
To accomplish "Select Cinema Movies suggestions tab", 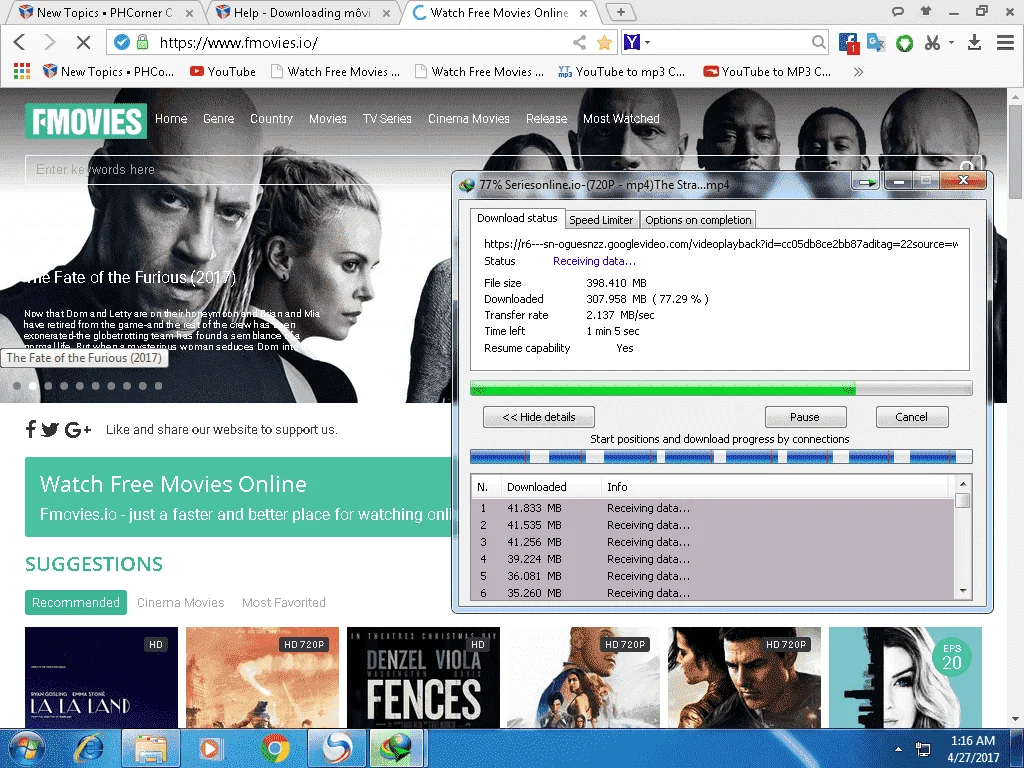I will [x=180, y=602].
